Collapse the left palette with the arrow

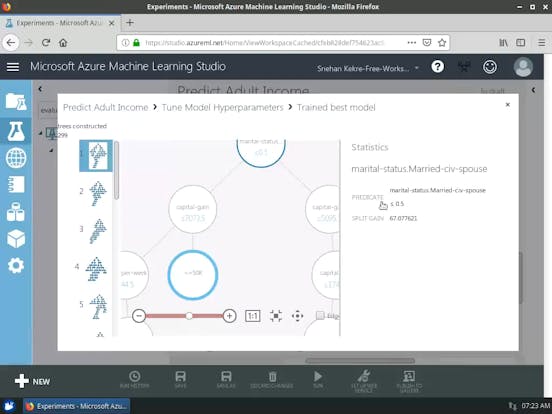pos(40,89)
